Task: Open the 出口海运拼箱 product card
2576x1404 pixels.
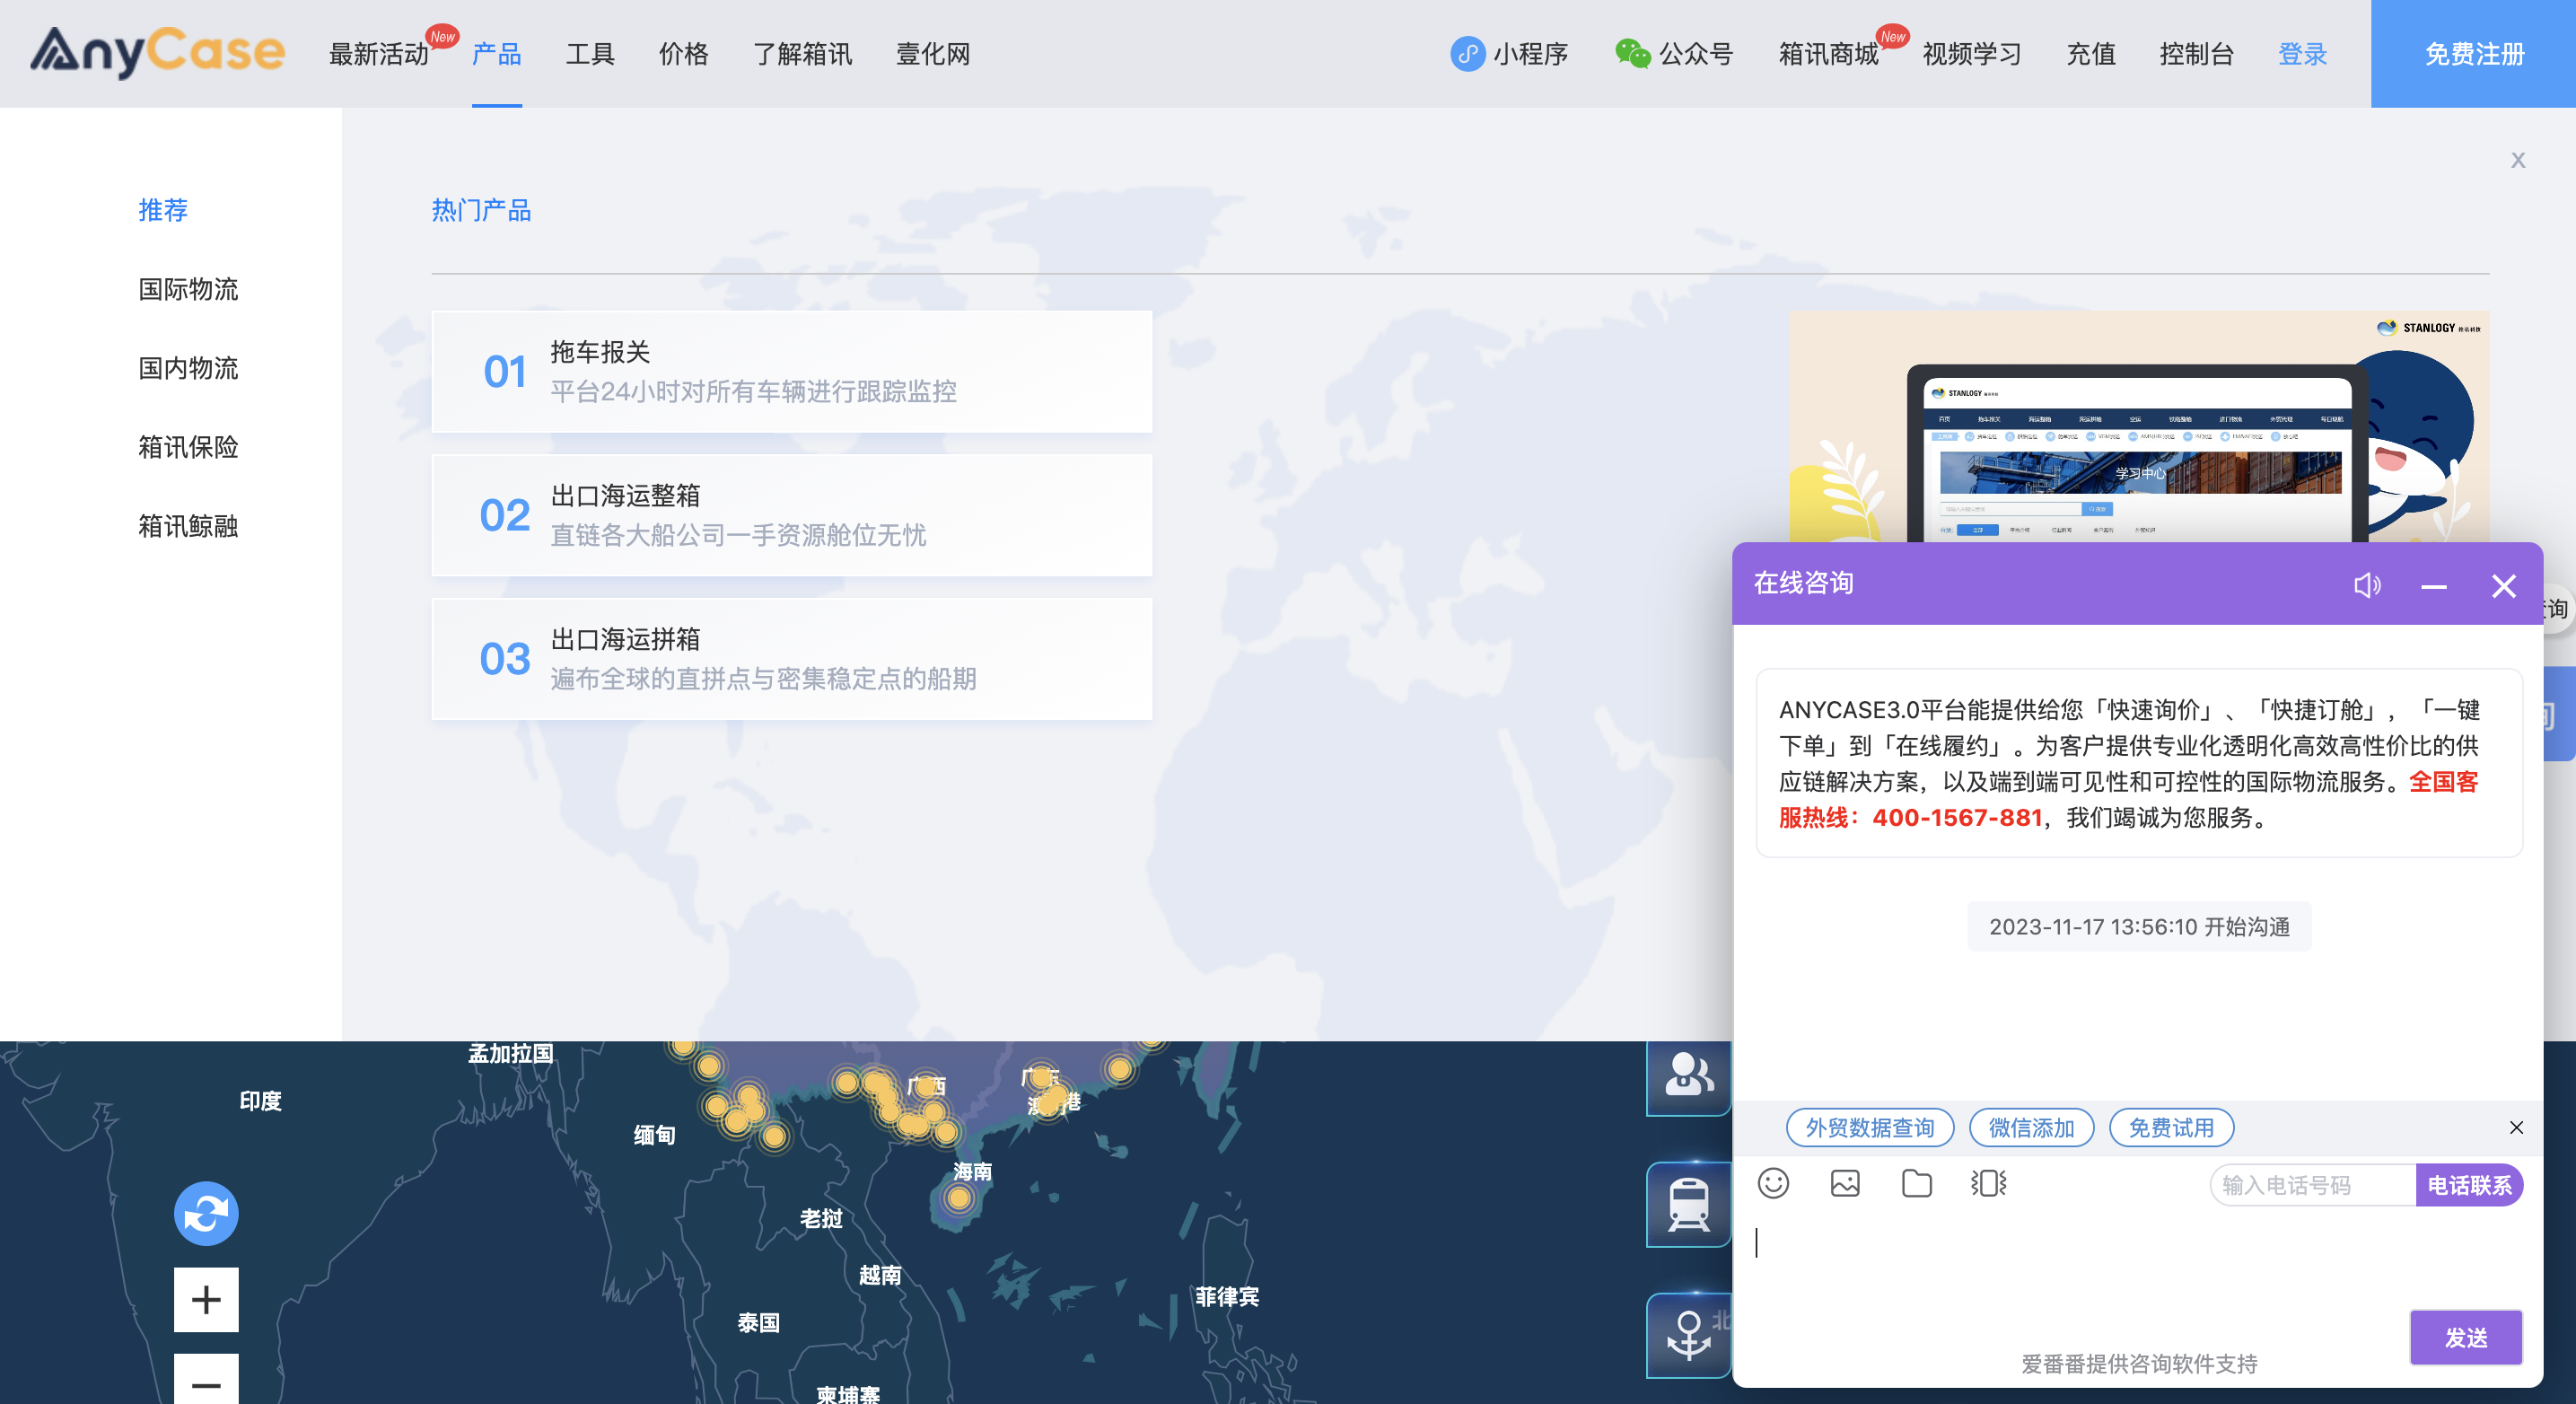Action: click(x=792, y=659)
